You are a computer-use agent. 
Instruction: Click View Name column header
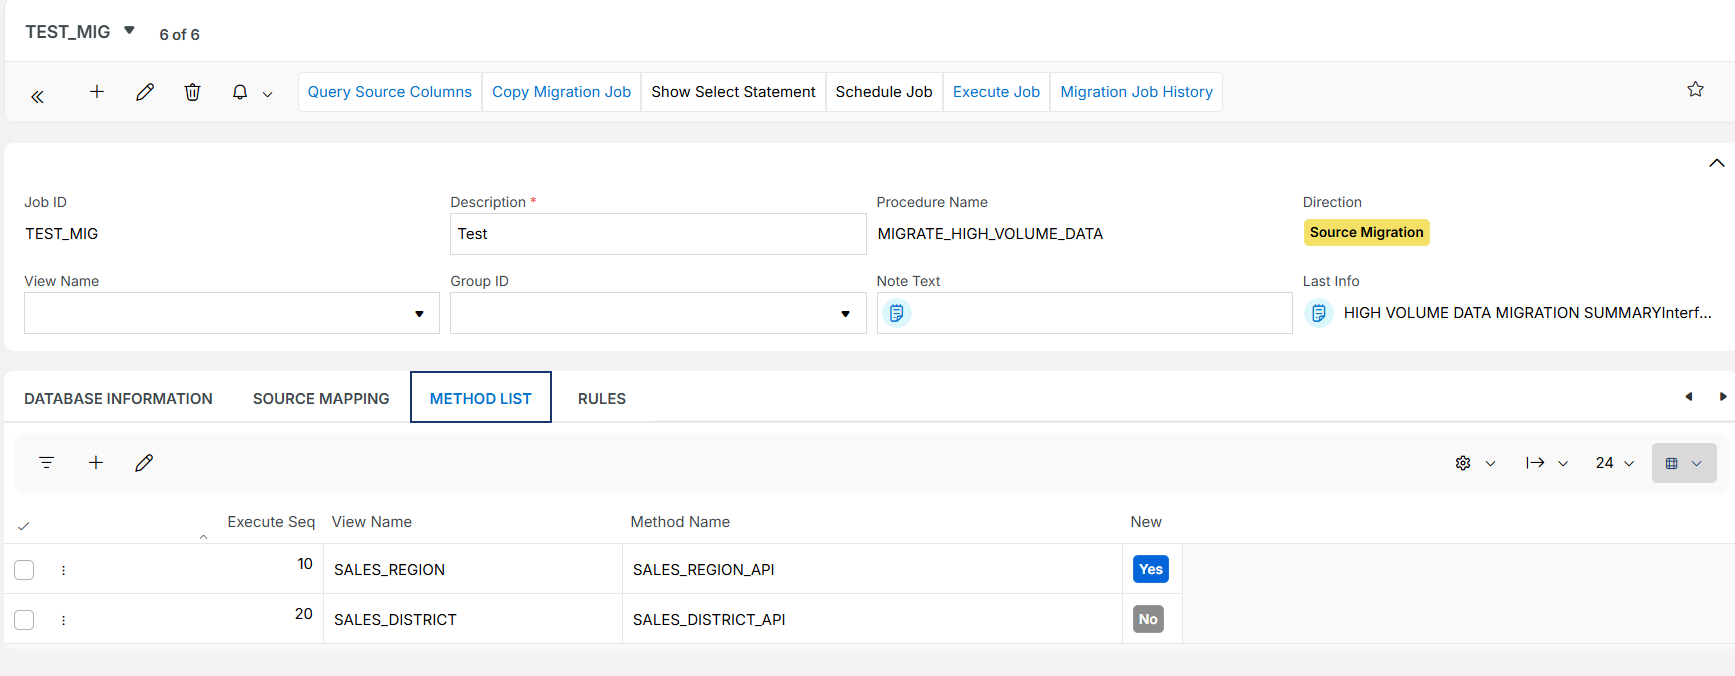coord(372,522)
